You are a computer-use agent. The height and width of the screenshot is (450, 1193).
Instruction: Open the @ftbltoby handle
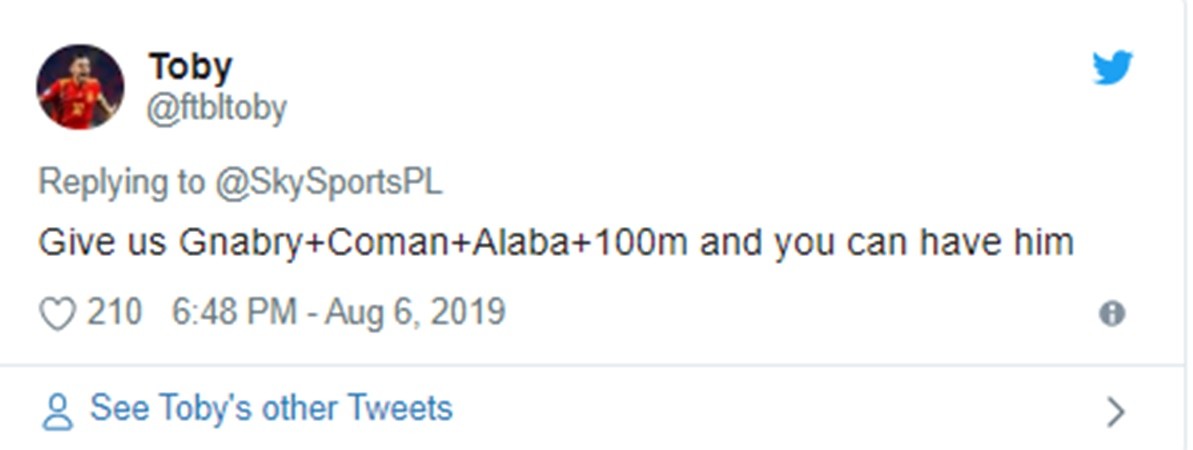[x=217, y=108]
